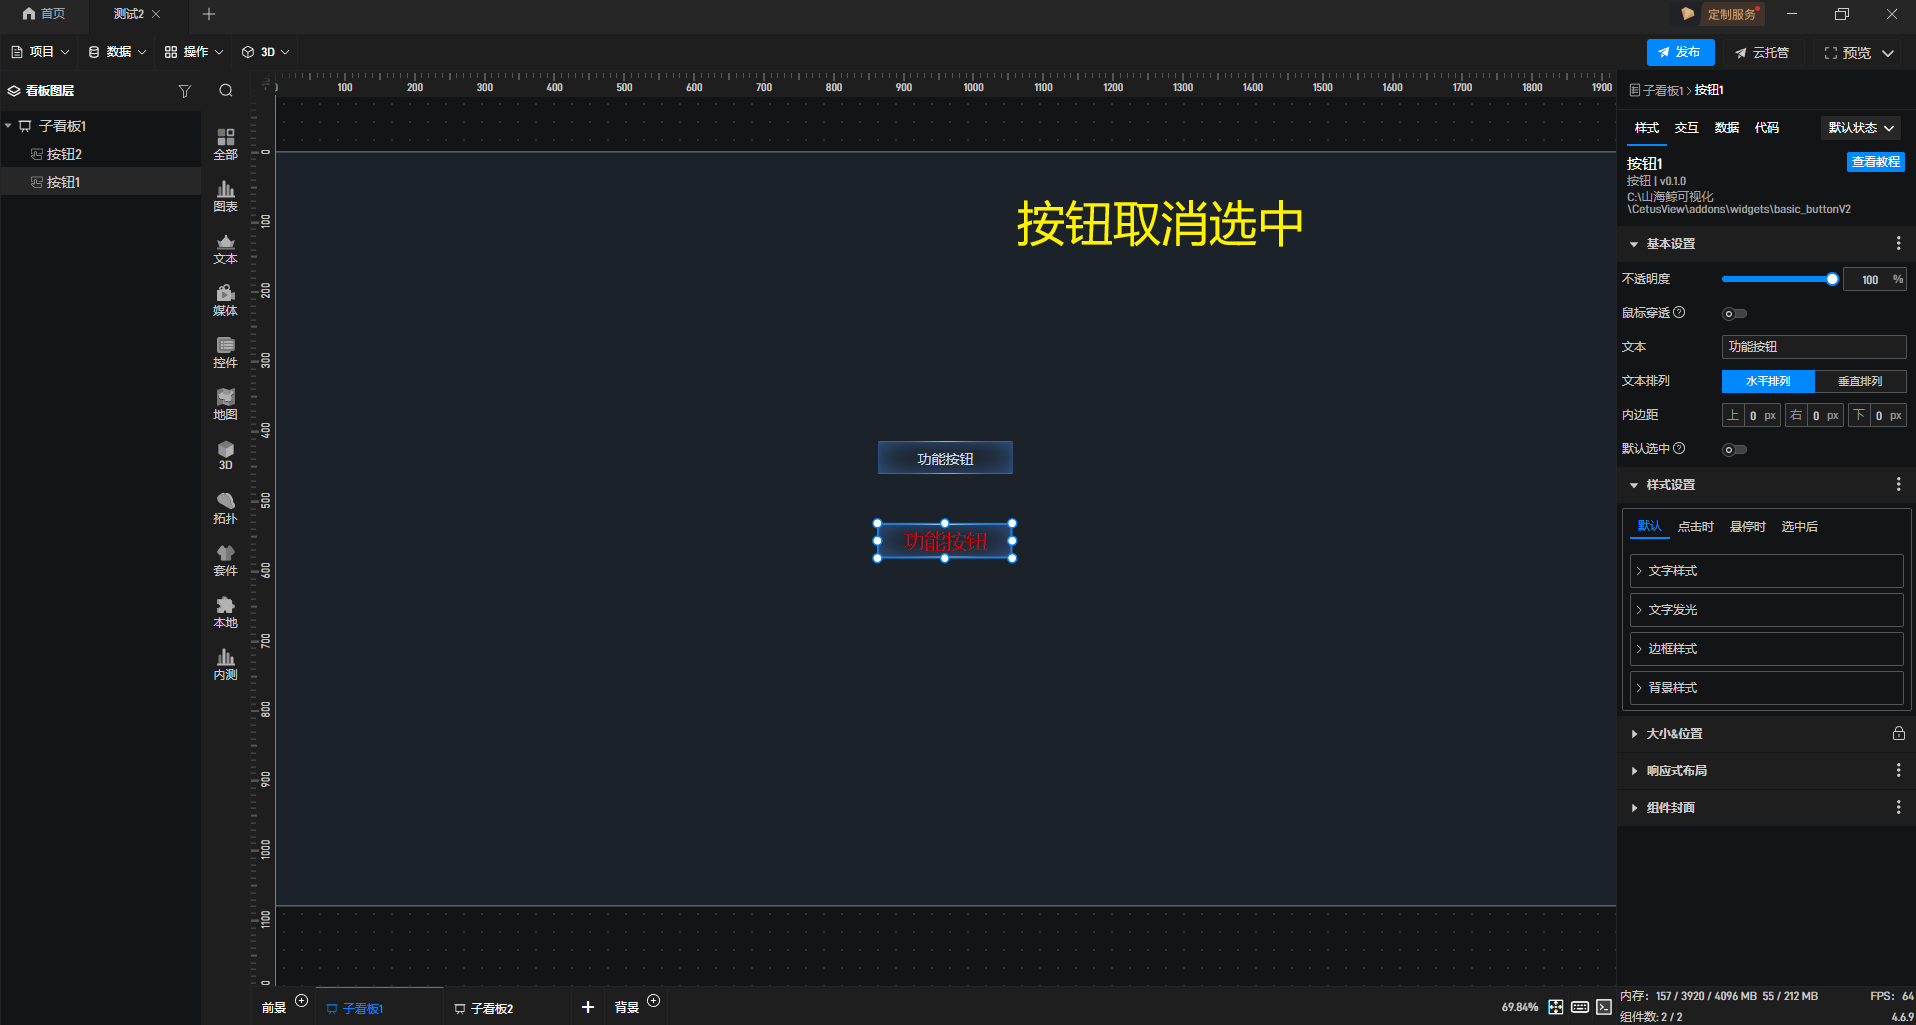Open the 文本 (text) widget category

[225, 248]
